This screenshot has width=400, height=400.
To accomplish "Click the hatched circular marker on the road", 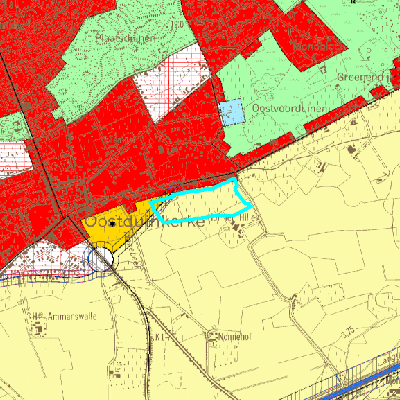I will tap(101, 259).
